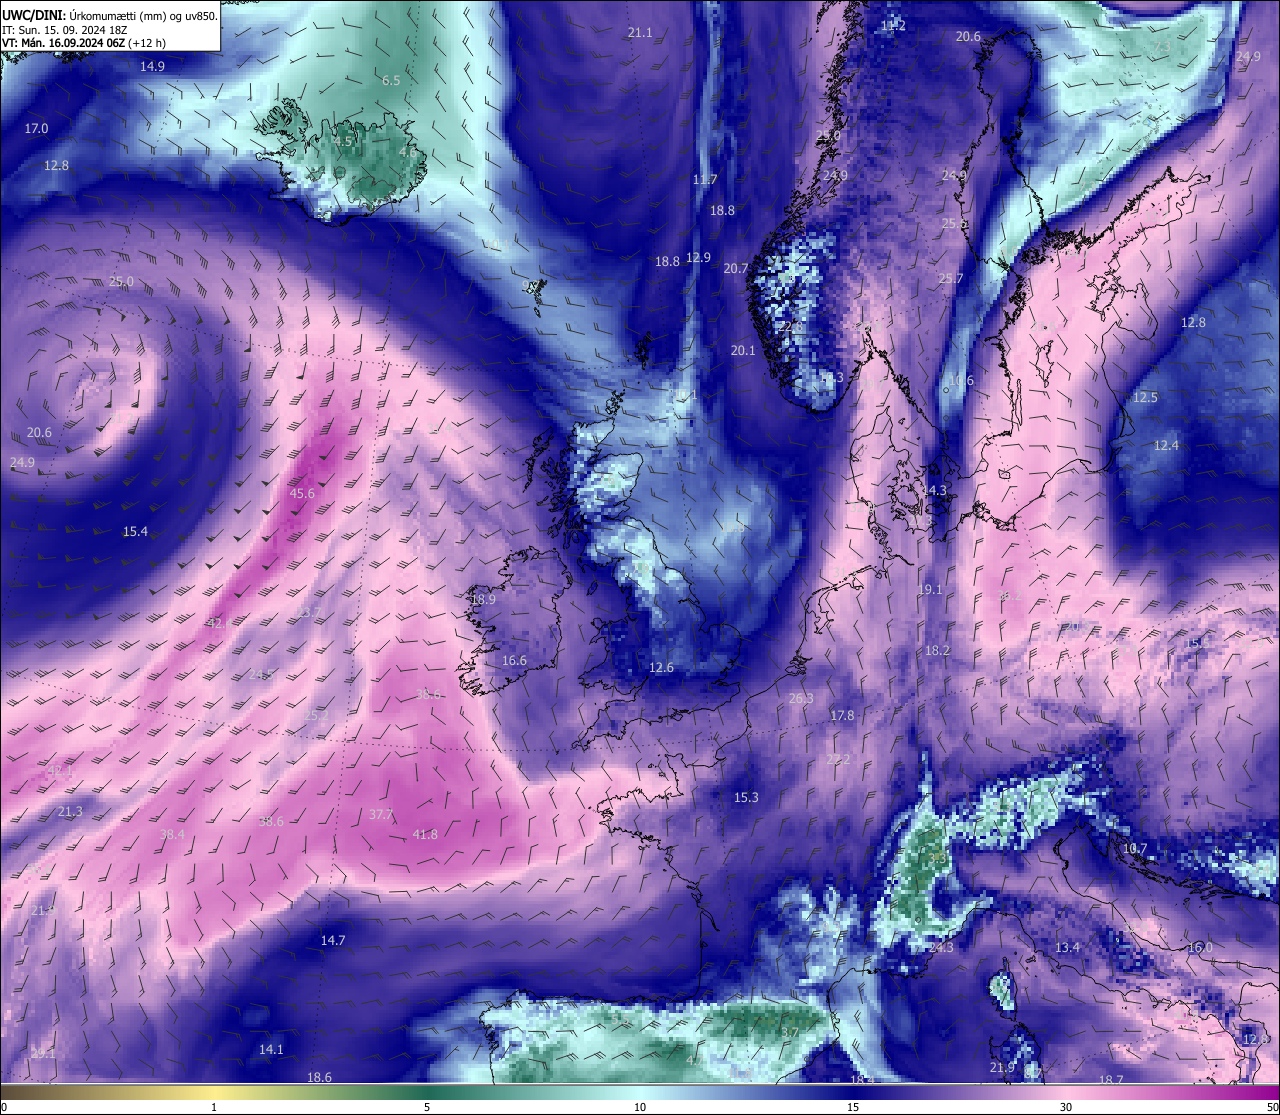Click the 30 tick on the colour scale
This screenshot has width=1280, height=1115.
point(1066,1107)
